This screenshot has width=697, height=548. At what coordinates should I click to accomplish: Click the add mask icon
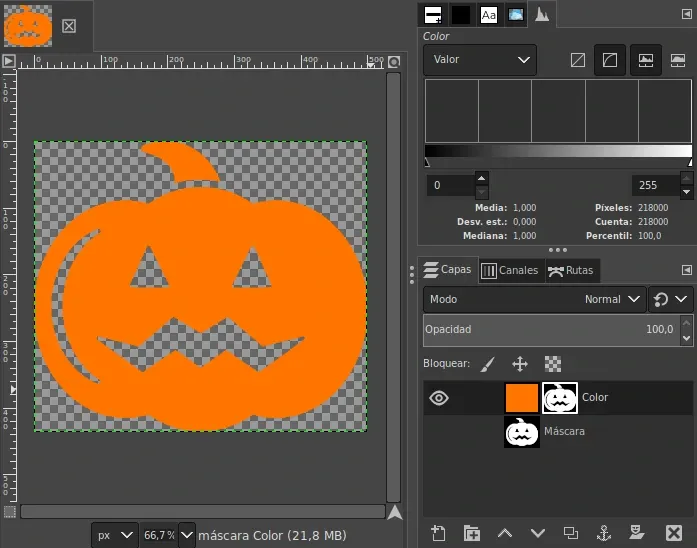(636, 533)
